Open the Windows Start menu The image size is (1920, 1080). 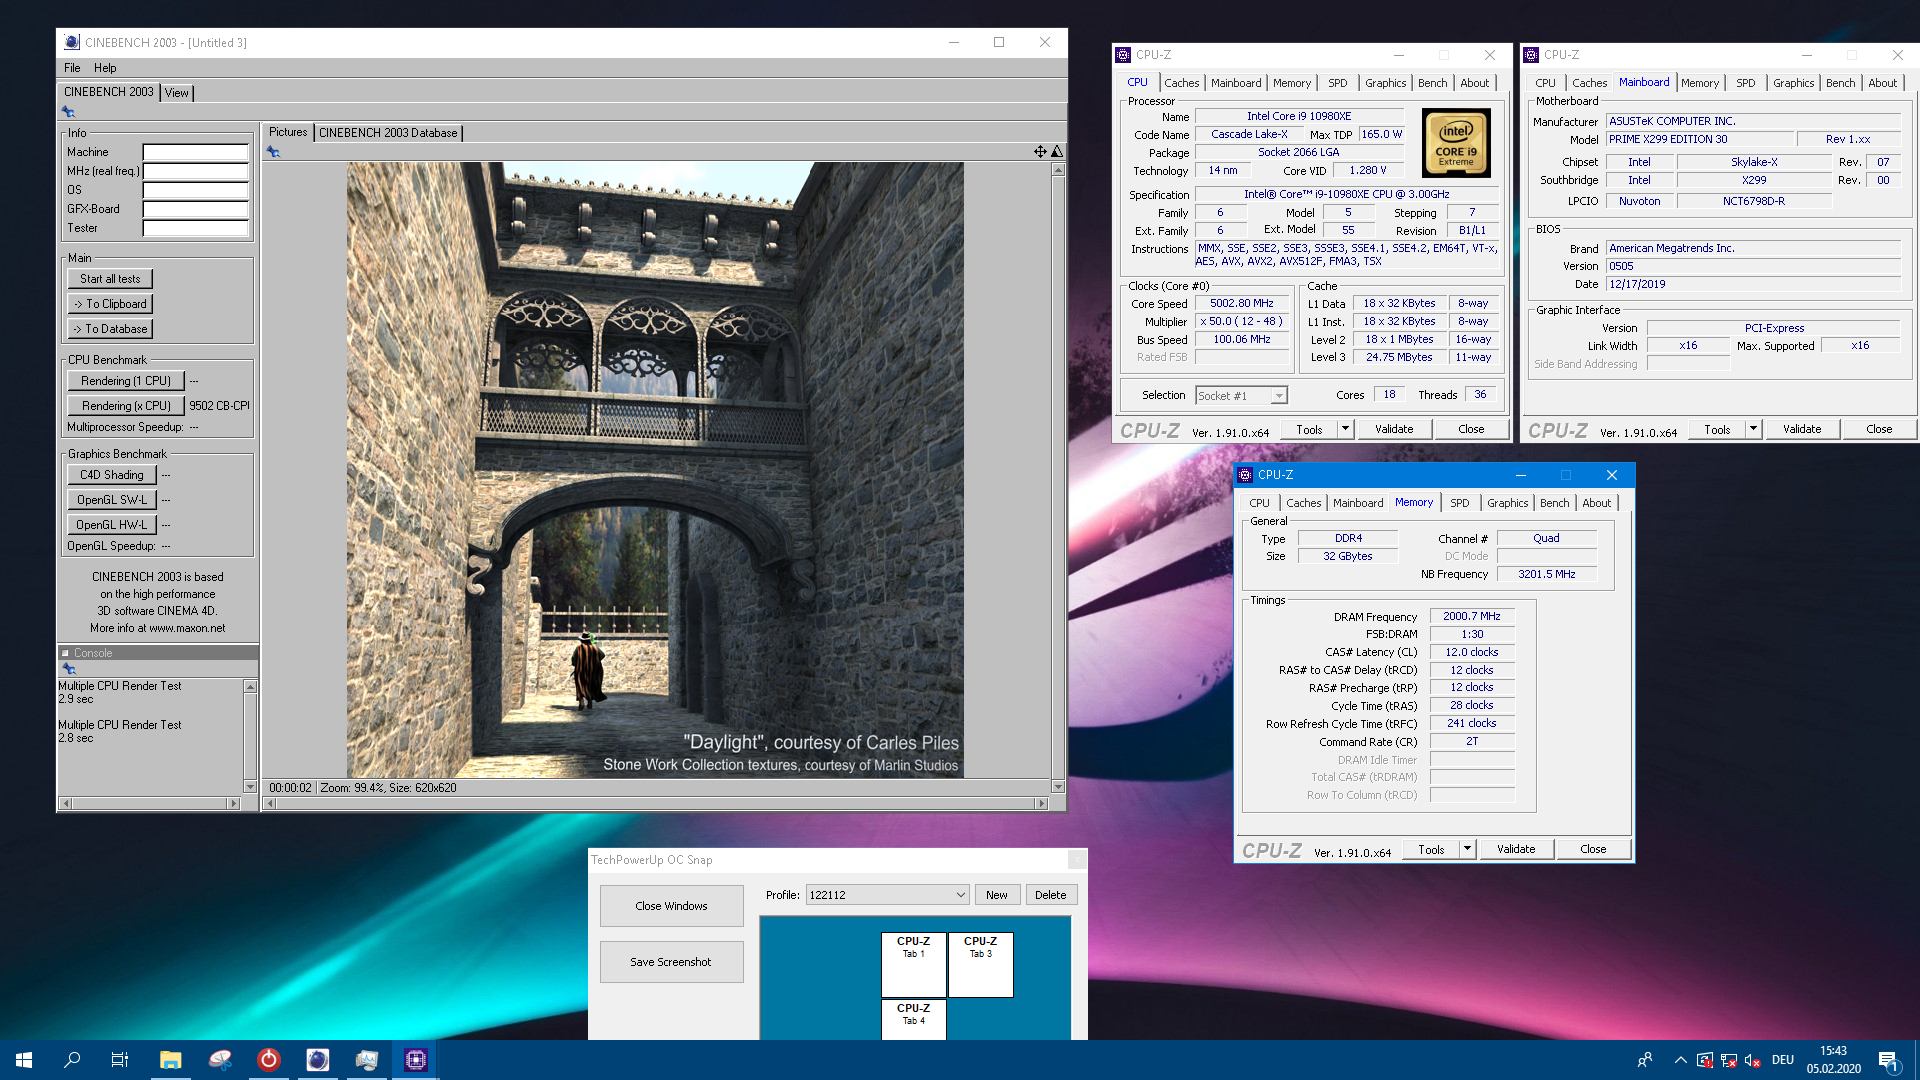click(x=24, y=1060)
